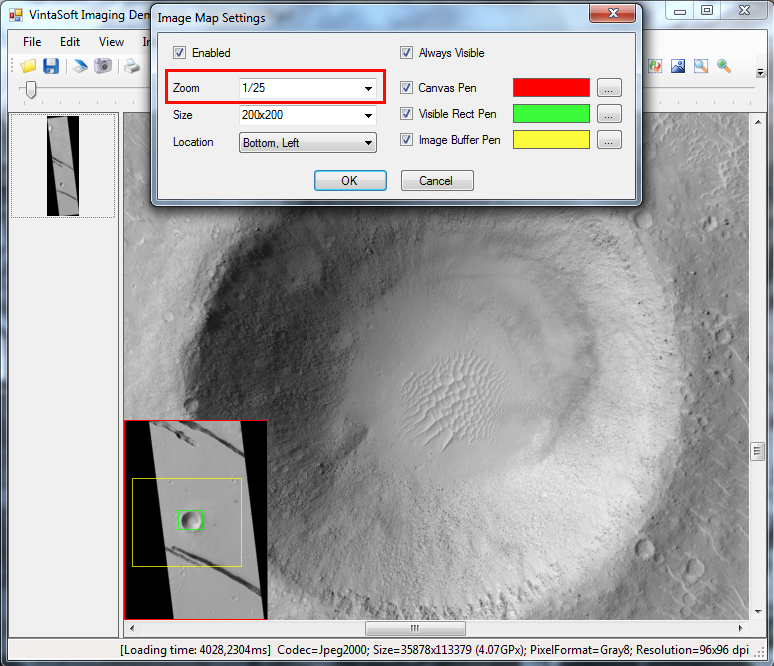Open the Location dropdown
The width and height of the screenshot is (774, 666).
pos(367,143)
